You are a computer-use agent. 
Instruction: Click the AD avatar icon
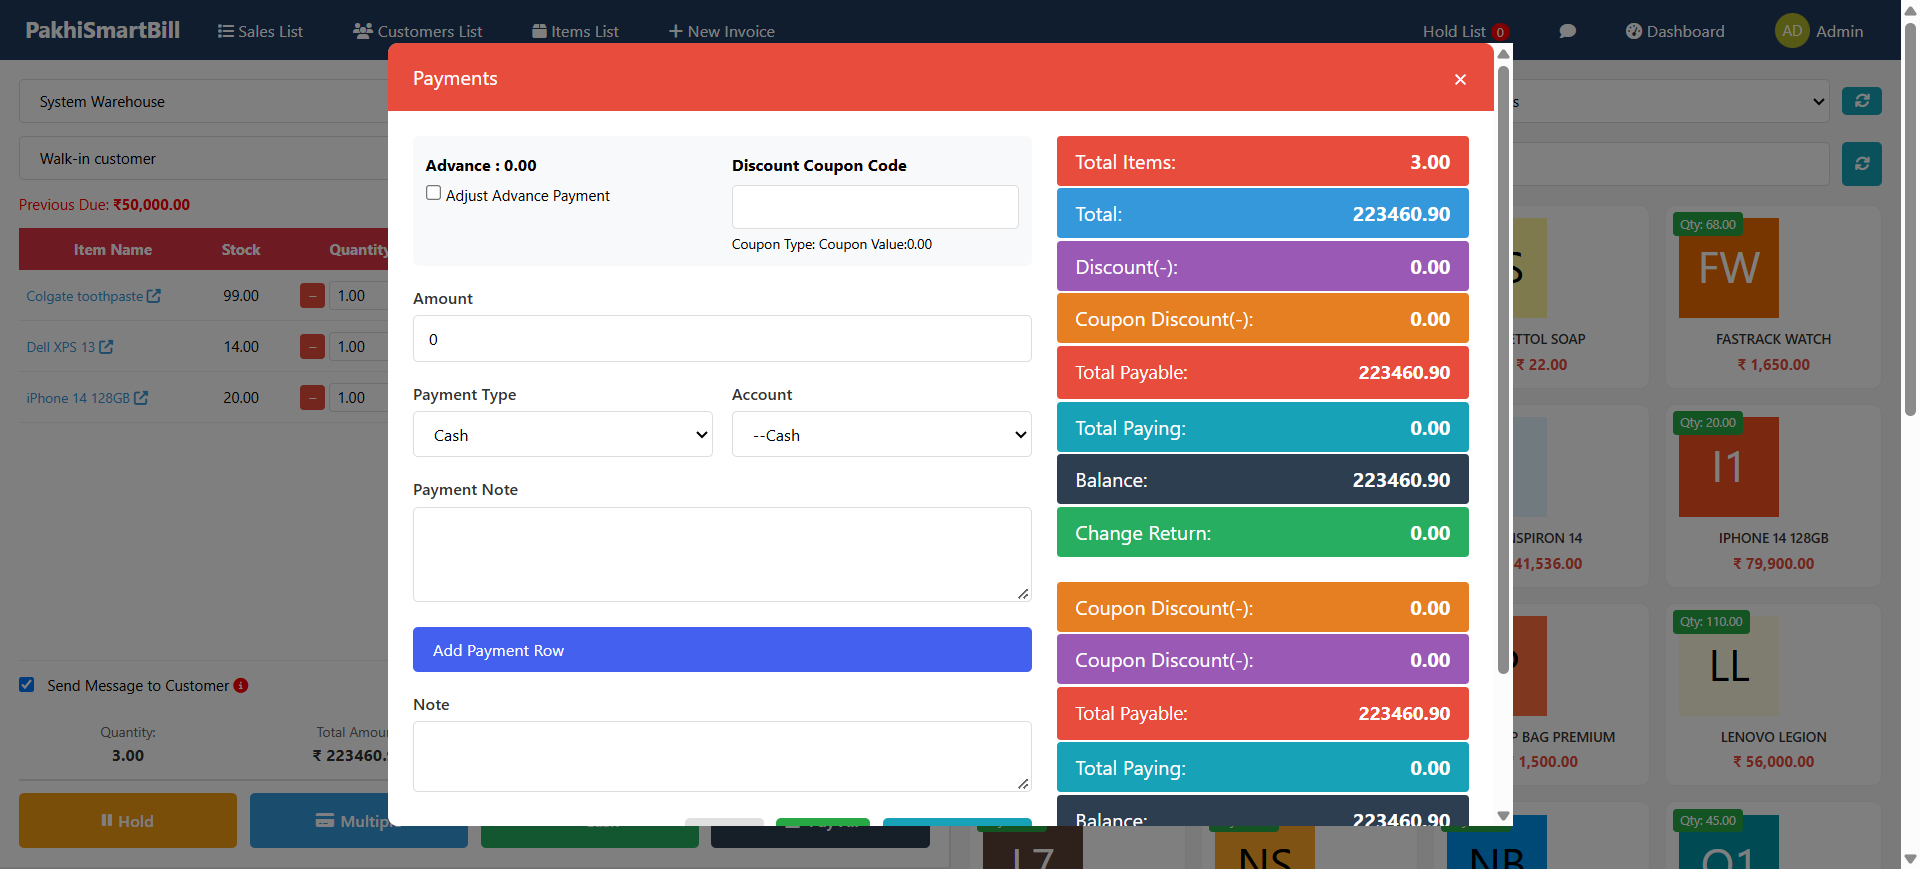pyautogui.click(x=1792, y=31)
